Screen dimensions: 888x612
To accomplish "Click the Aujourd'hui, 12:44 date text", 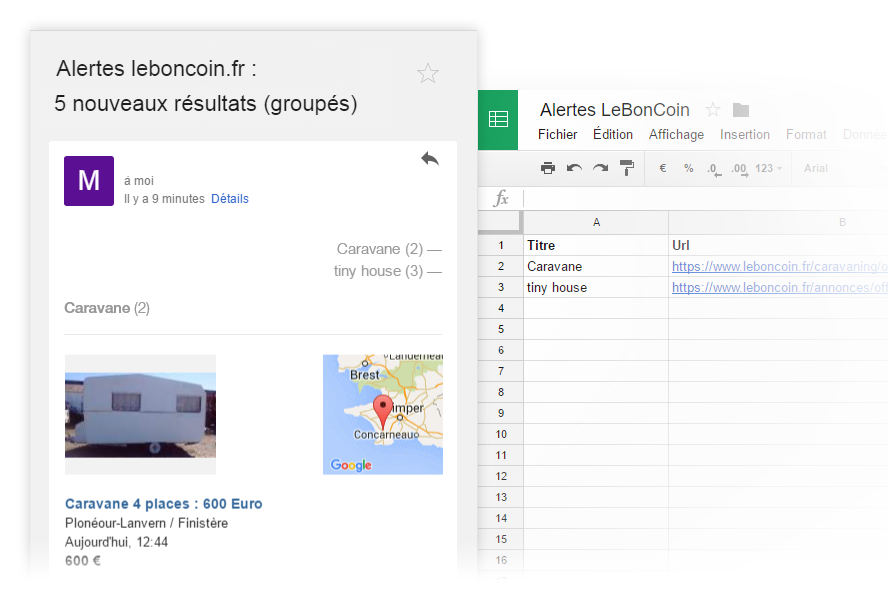I will (116, 542).
